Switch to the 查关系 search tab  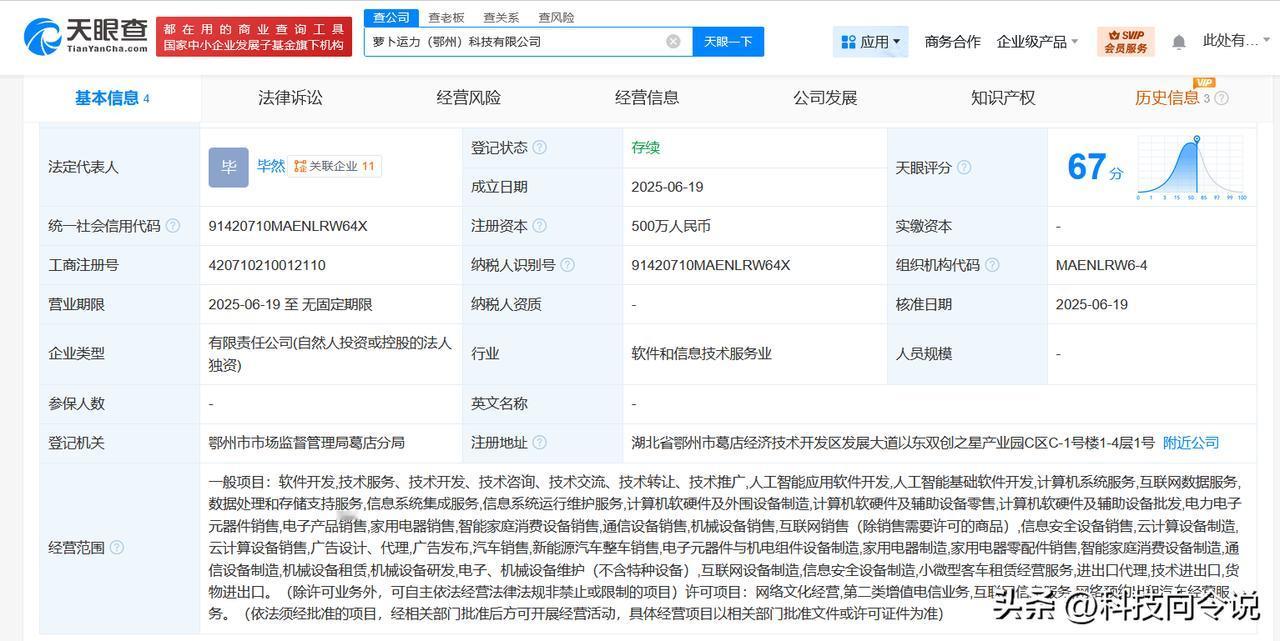(x=501, y=17)
